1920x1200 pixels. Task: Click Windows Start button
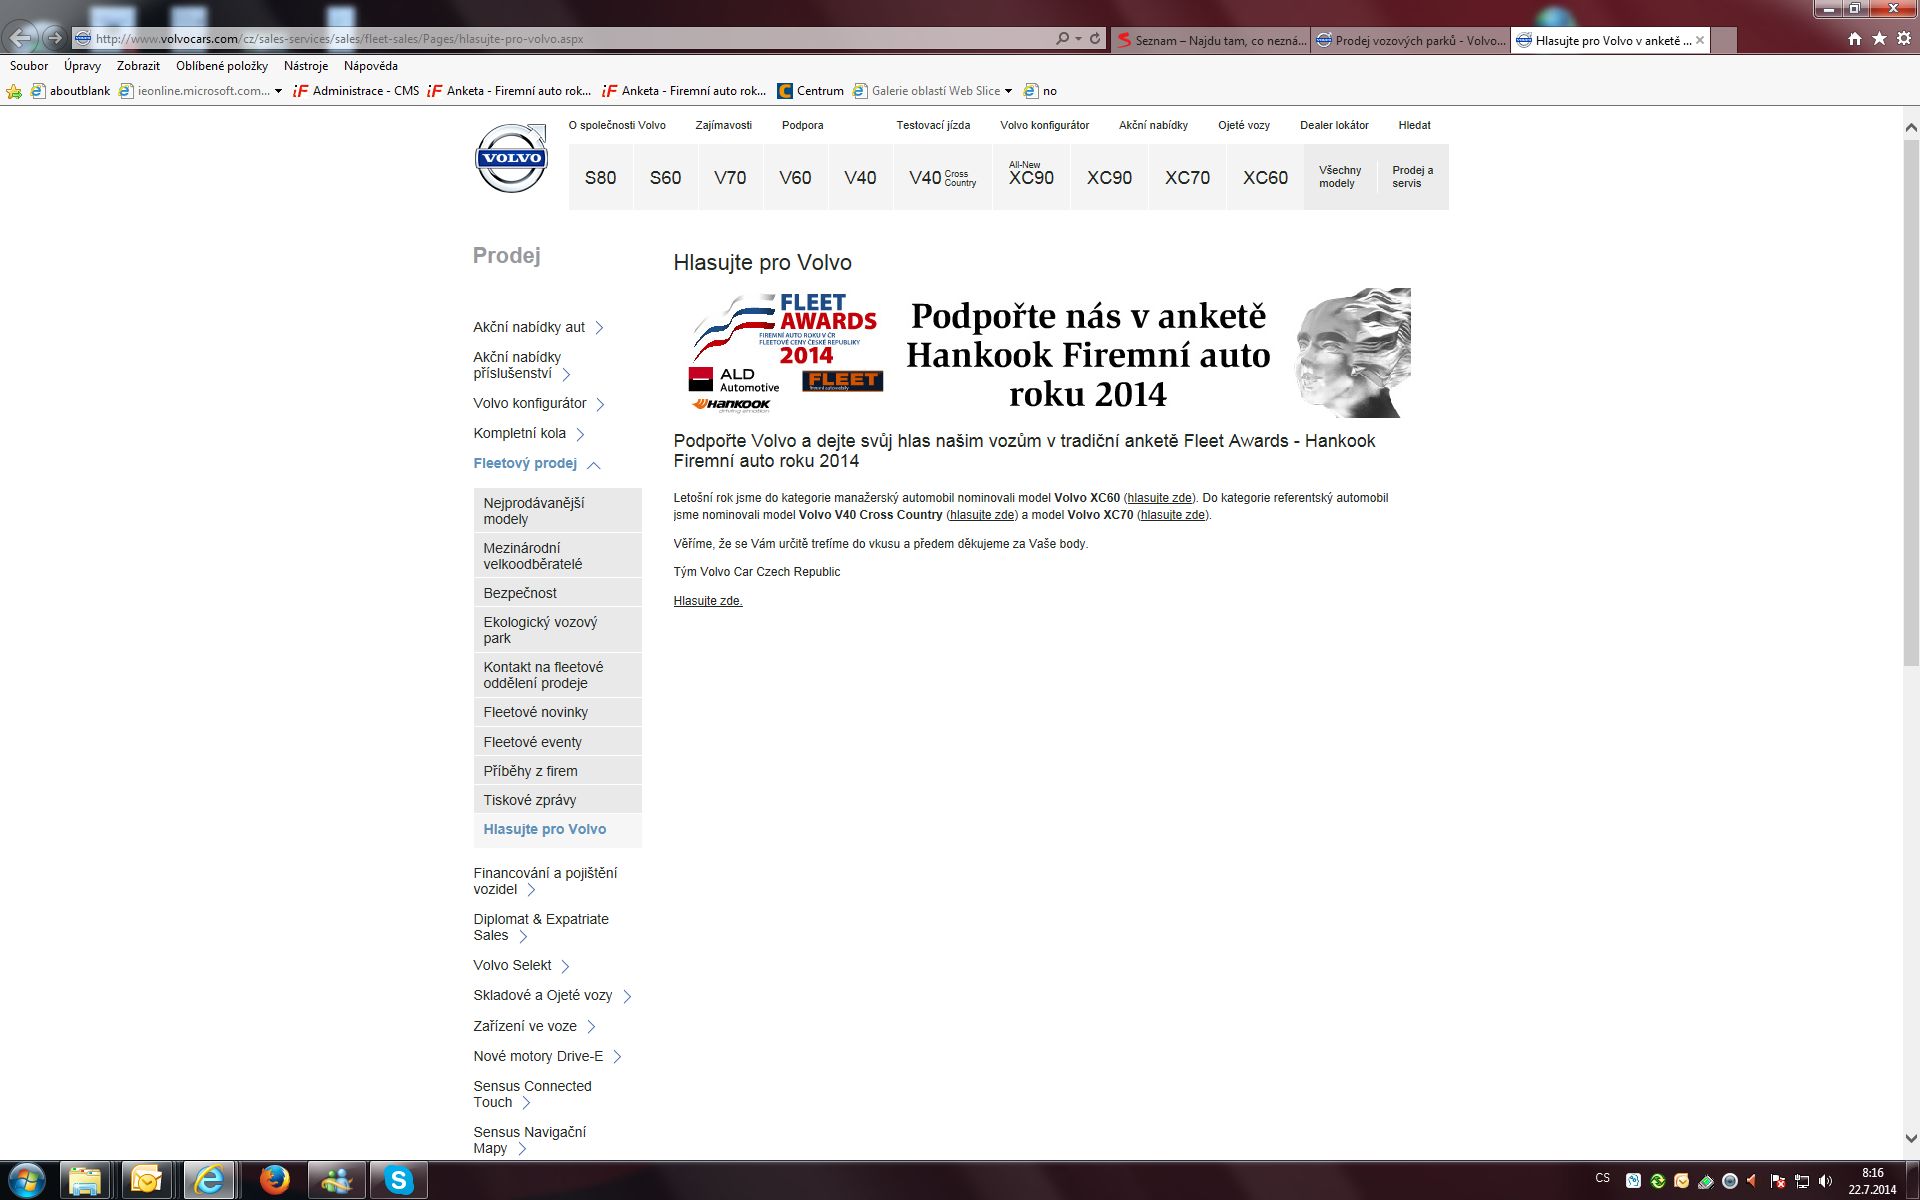(x=27, y=1180)
